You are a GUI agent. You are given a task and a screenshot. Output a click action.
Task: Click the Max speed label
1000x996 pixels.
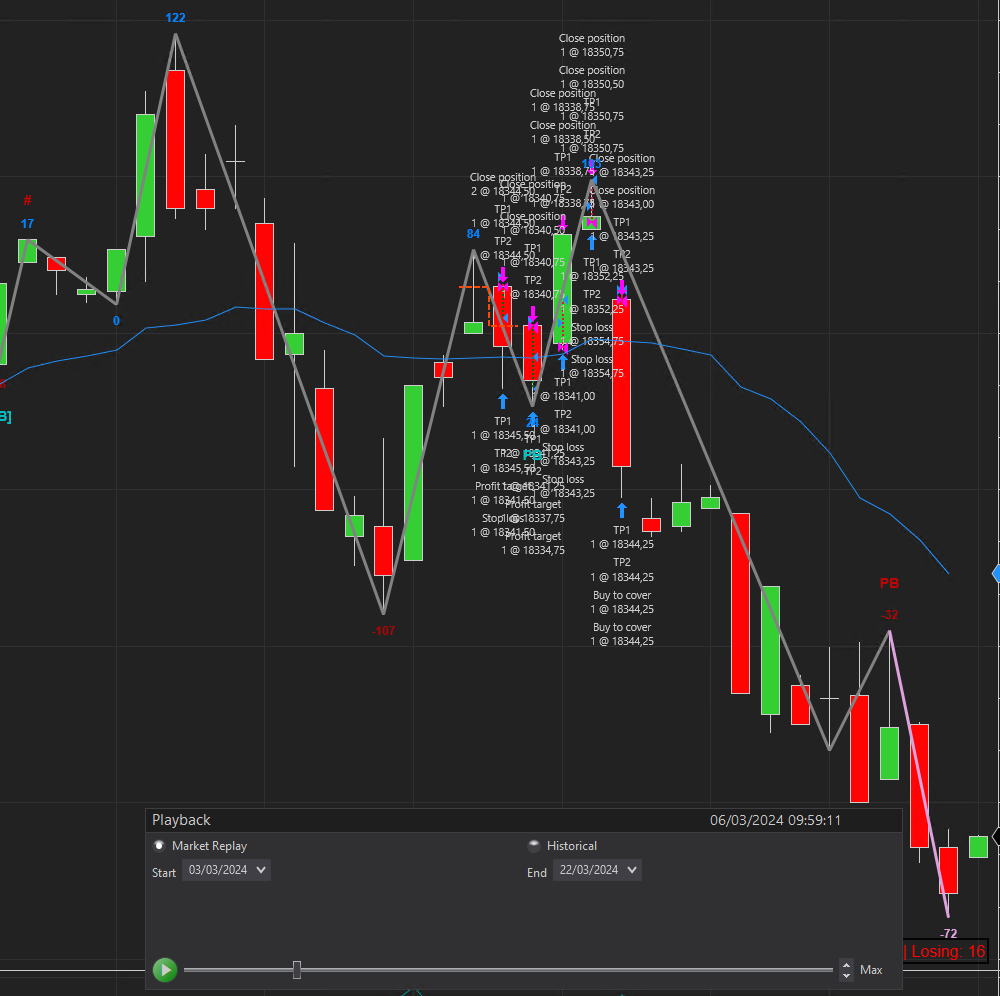click(871, 970)
